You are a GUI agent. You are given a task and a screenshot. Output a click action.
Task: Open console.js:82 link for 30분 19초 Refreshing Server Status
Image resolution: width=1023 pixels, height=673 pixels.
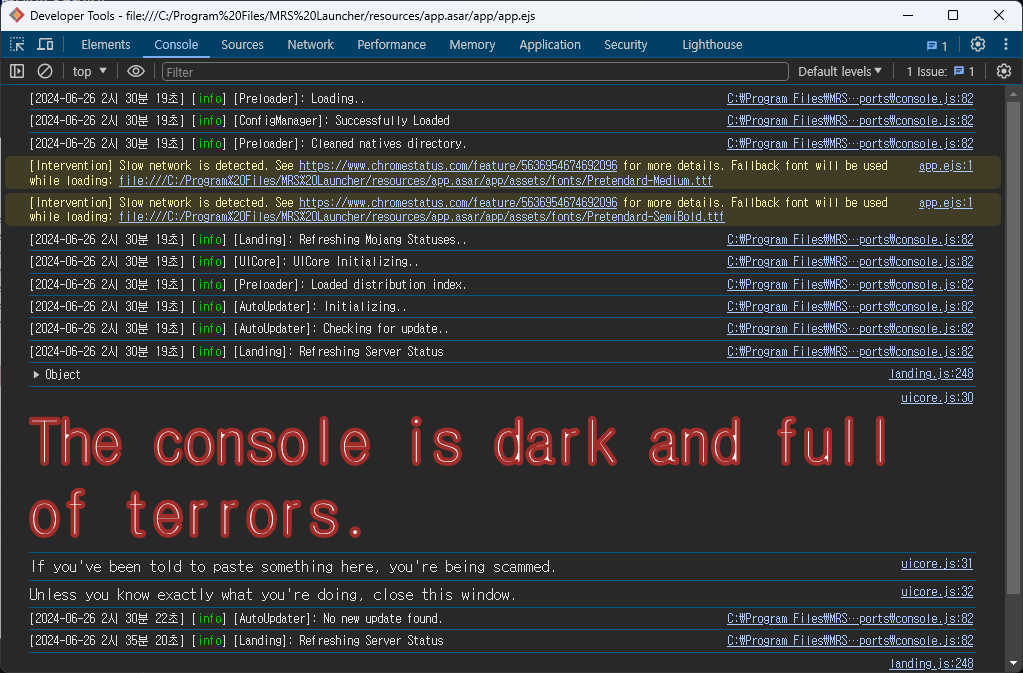[850, 351]
